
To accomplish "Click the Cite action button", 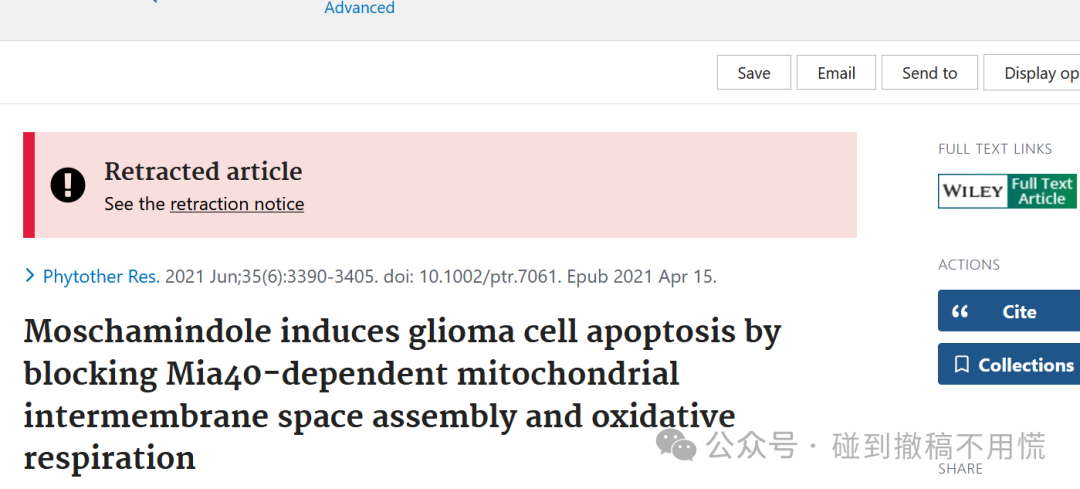I will [1009, 311].
